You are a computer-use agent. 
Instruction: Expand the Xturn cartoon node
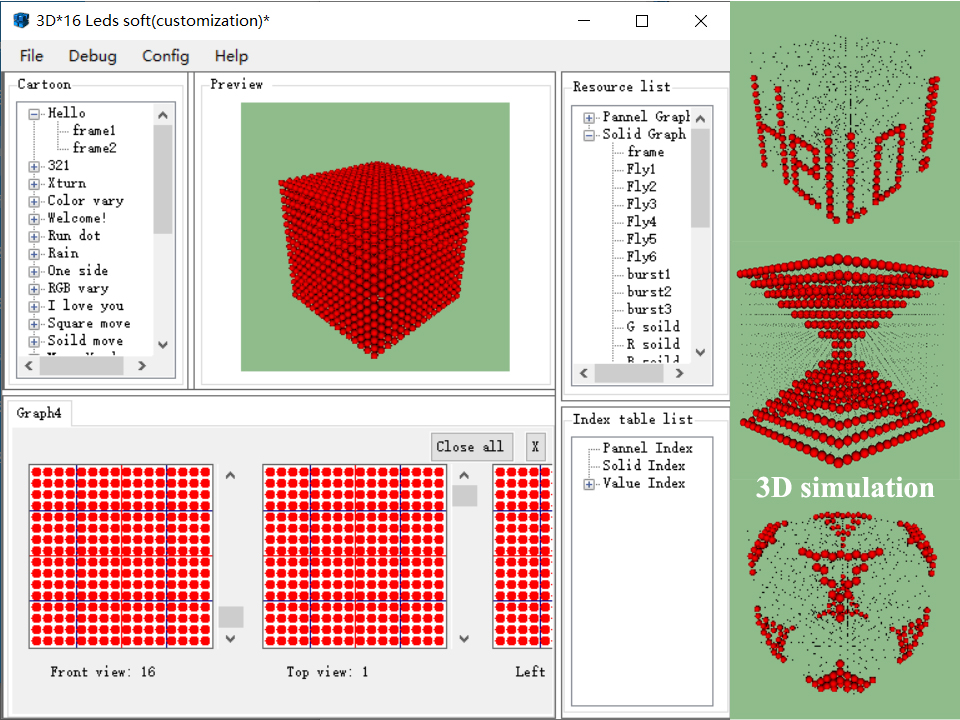(x=34, y=184)
